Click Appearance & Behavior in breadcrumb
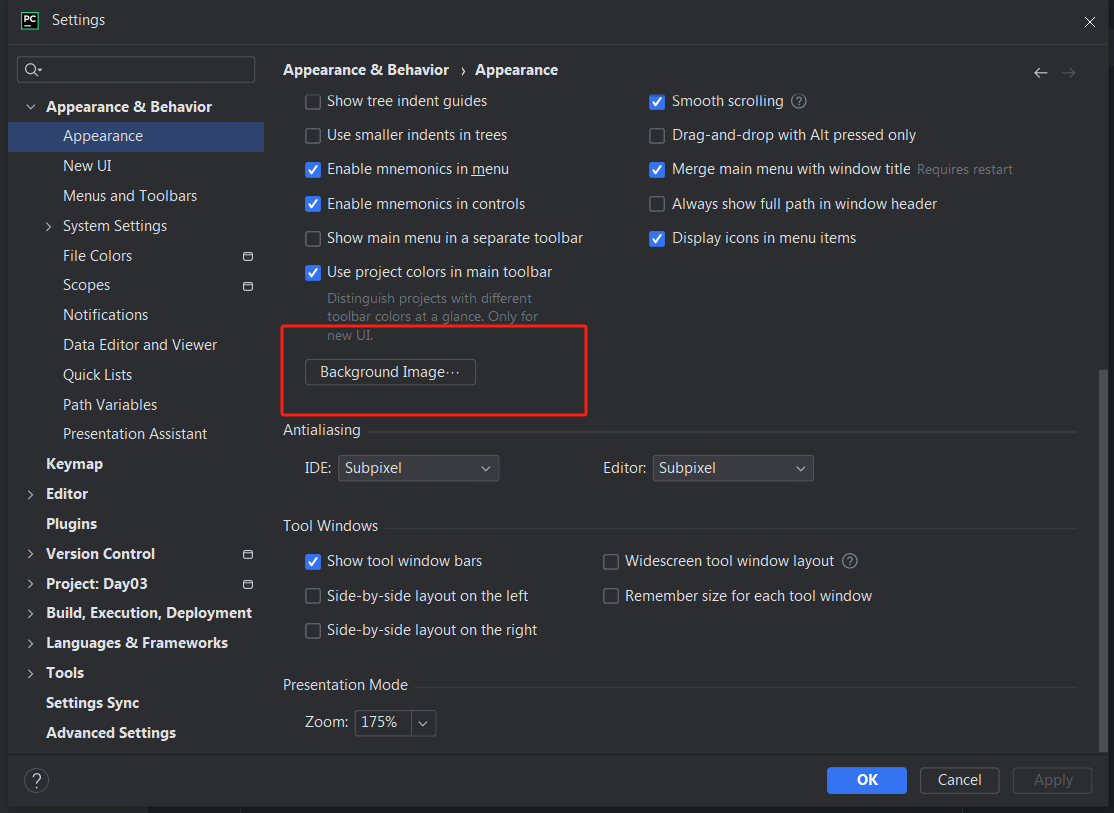The width and height of the screenshot is (1114, 813). [x=366, y=70]
